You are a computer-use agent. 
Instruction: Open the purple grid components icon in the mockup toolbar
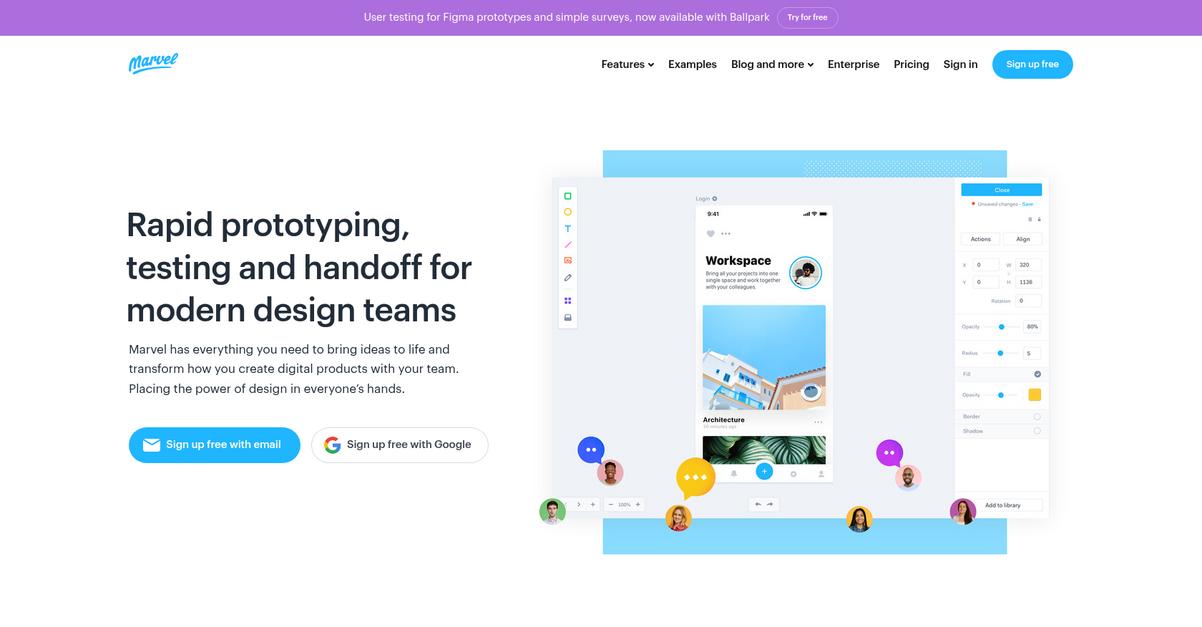[x=568, y=300]
